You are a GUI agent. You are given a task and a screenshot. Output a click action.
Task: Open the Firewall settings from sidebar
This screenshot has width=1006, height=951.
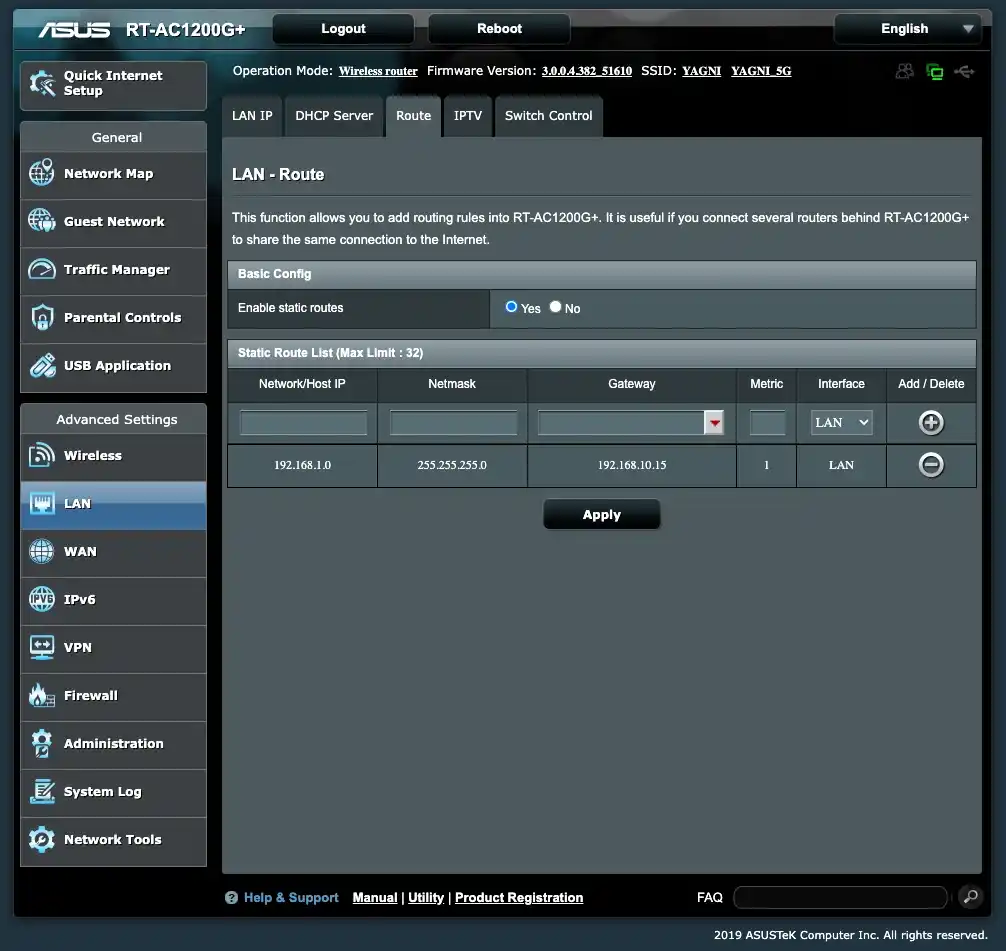pyautogui.click(x=91, y=696)
